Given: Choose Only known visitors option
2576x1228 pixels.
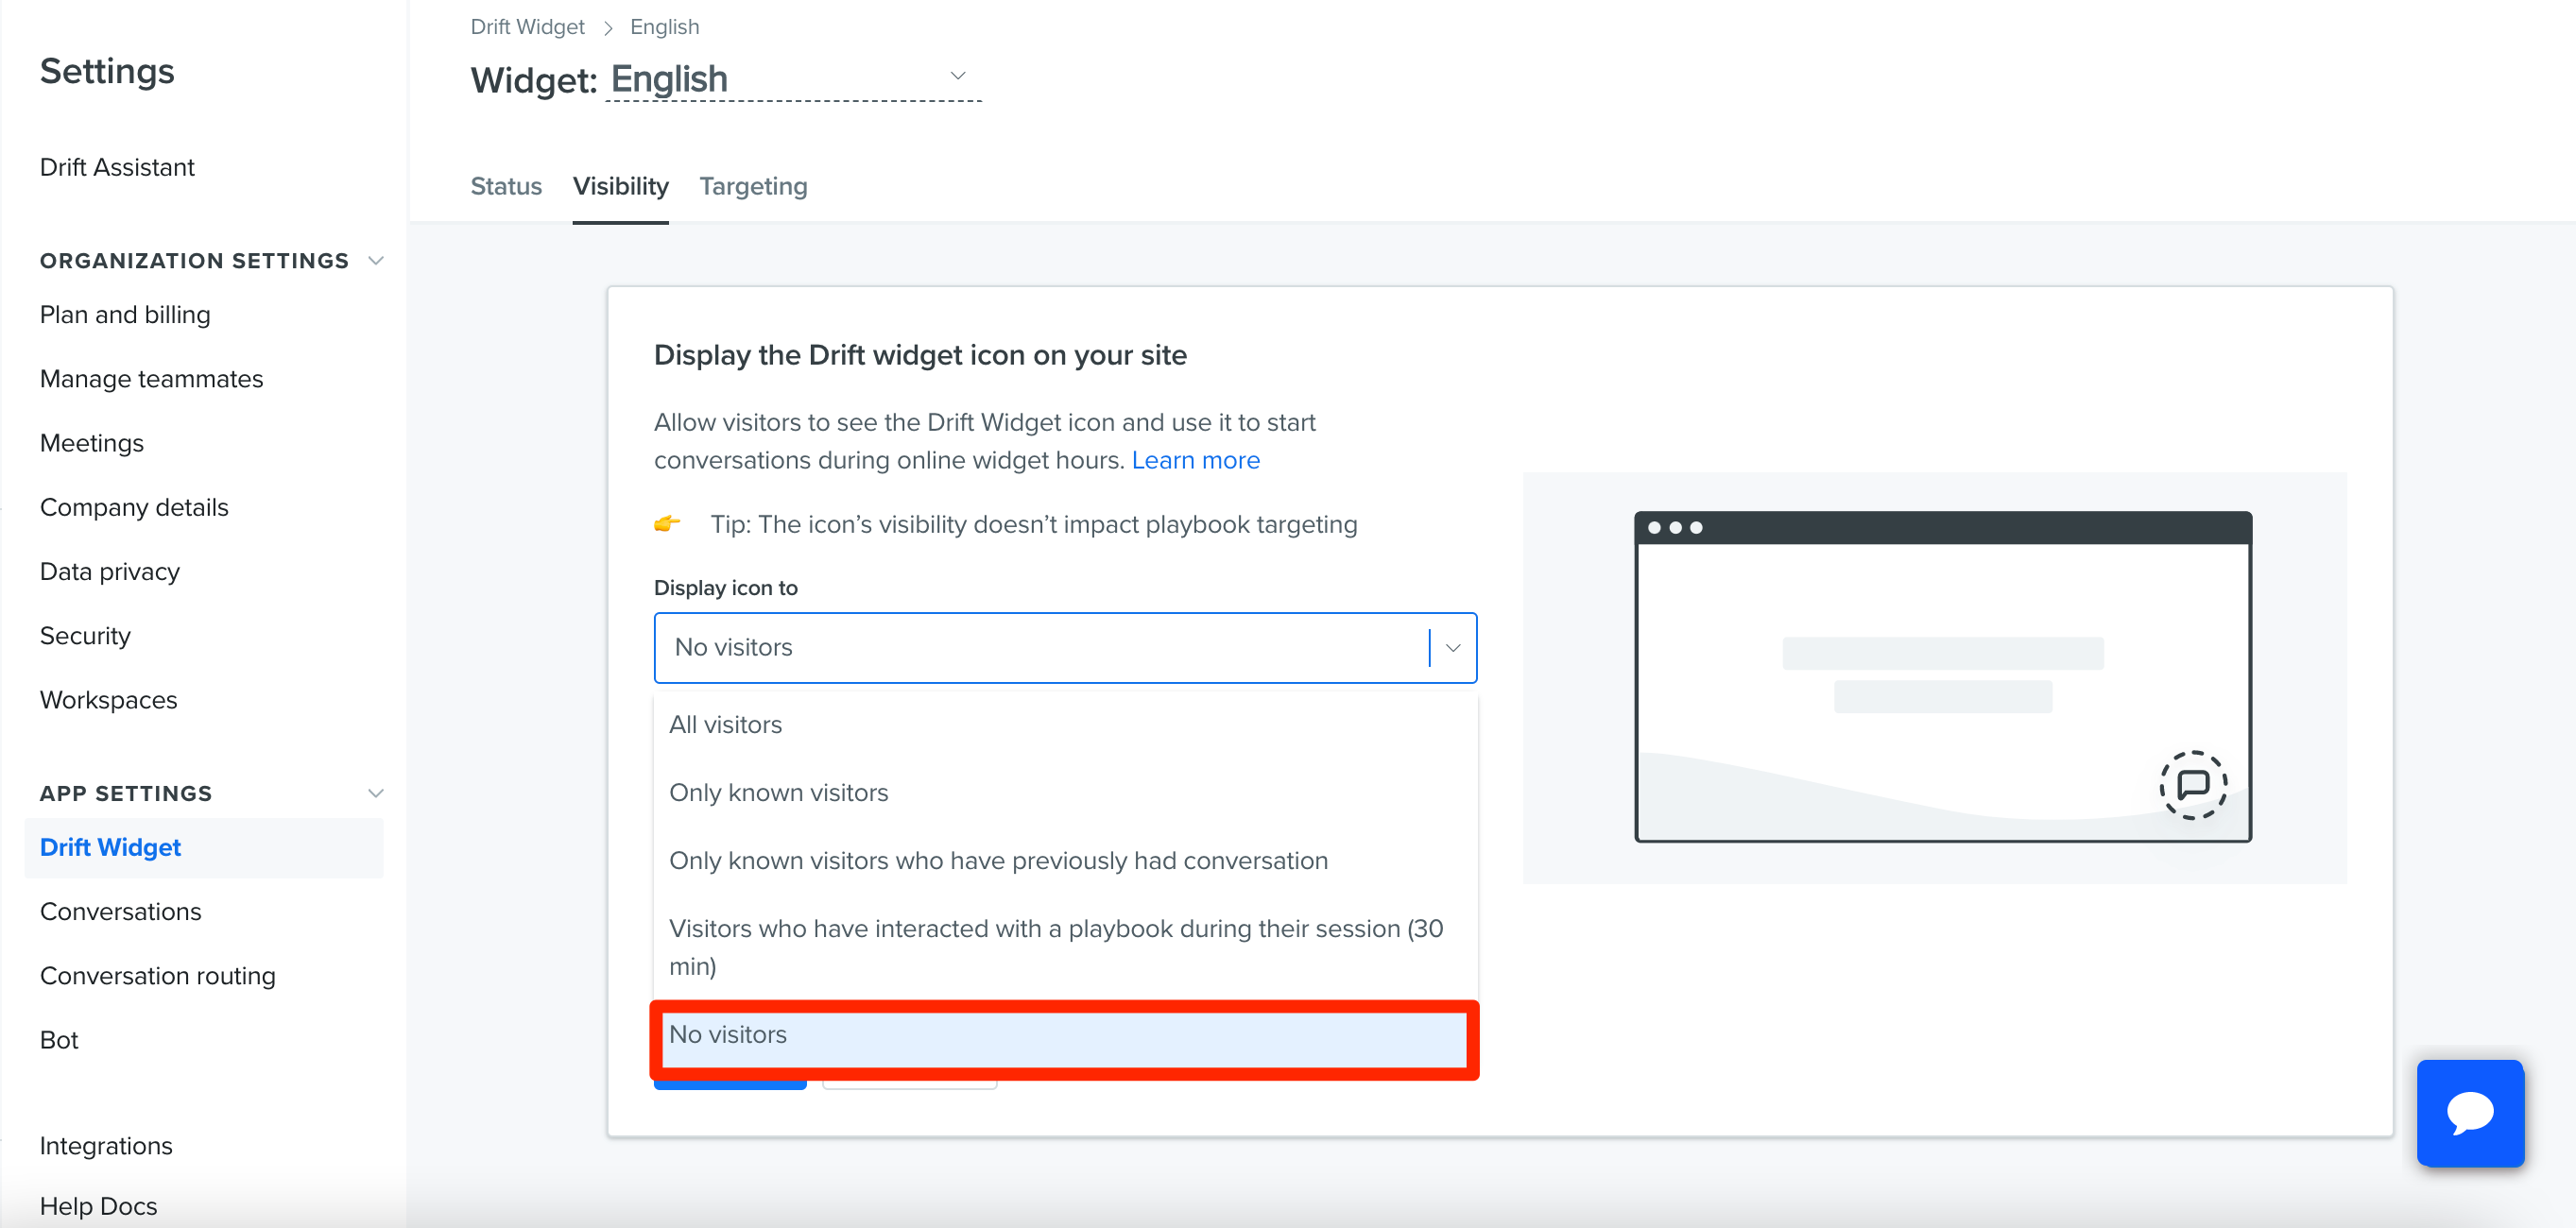Looking at the screenshot, I should 1065,792.
